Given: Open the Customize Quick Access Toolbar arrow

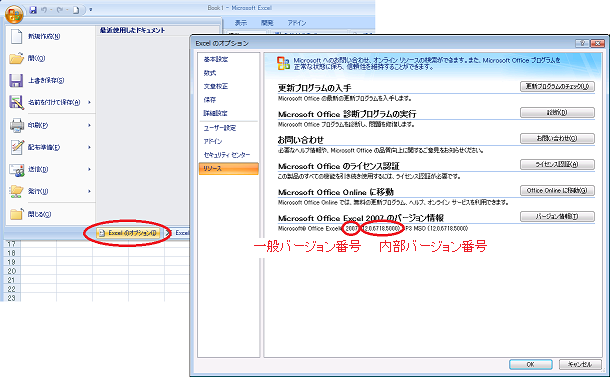Looking at the screenshot, I should pyautogui.click(x=91, y=10).
